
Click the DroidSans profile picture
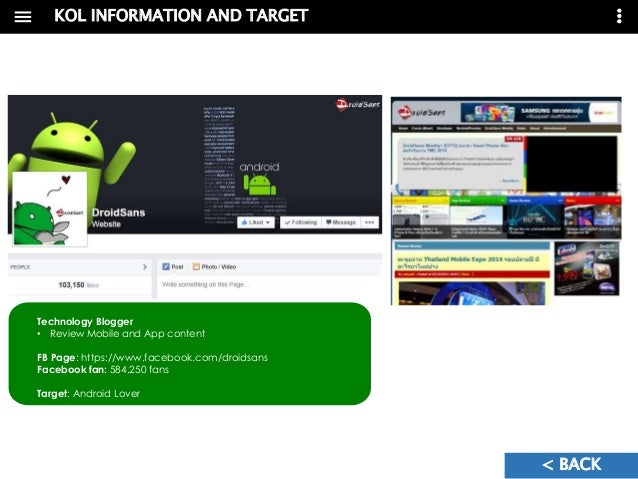[50, 209]
